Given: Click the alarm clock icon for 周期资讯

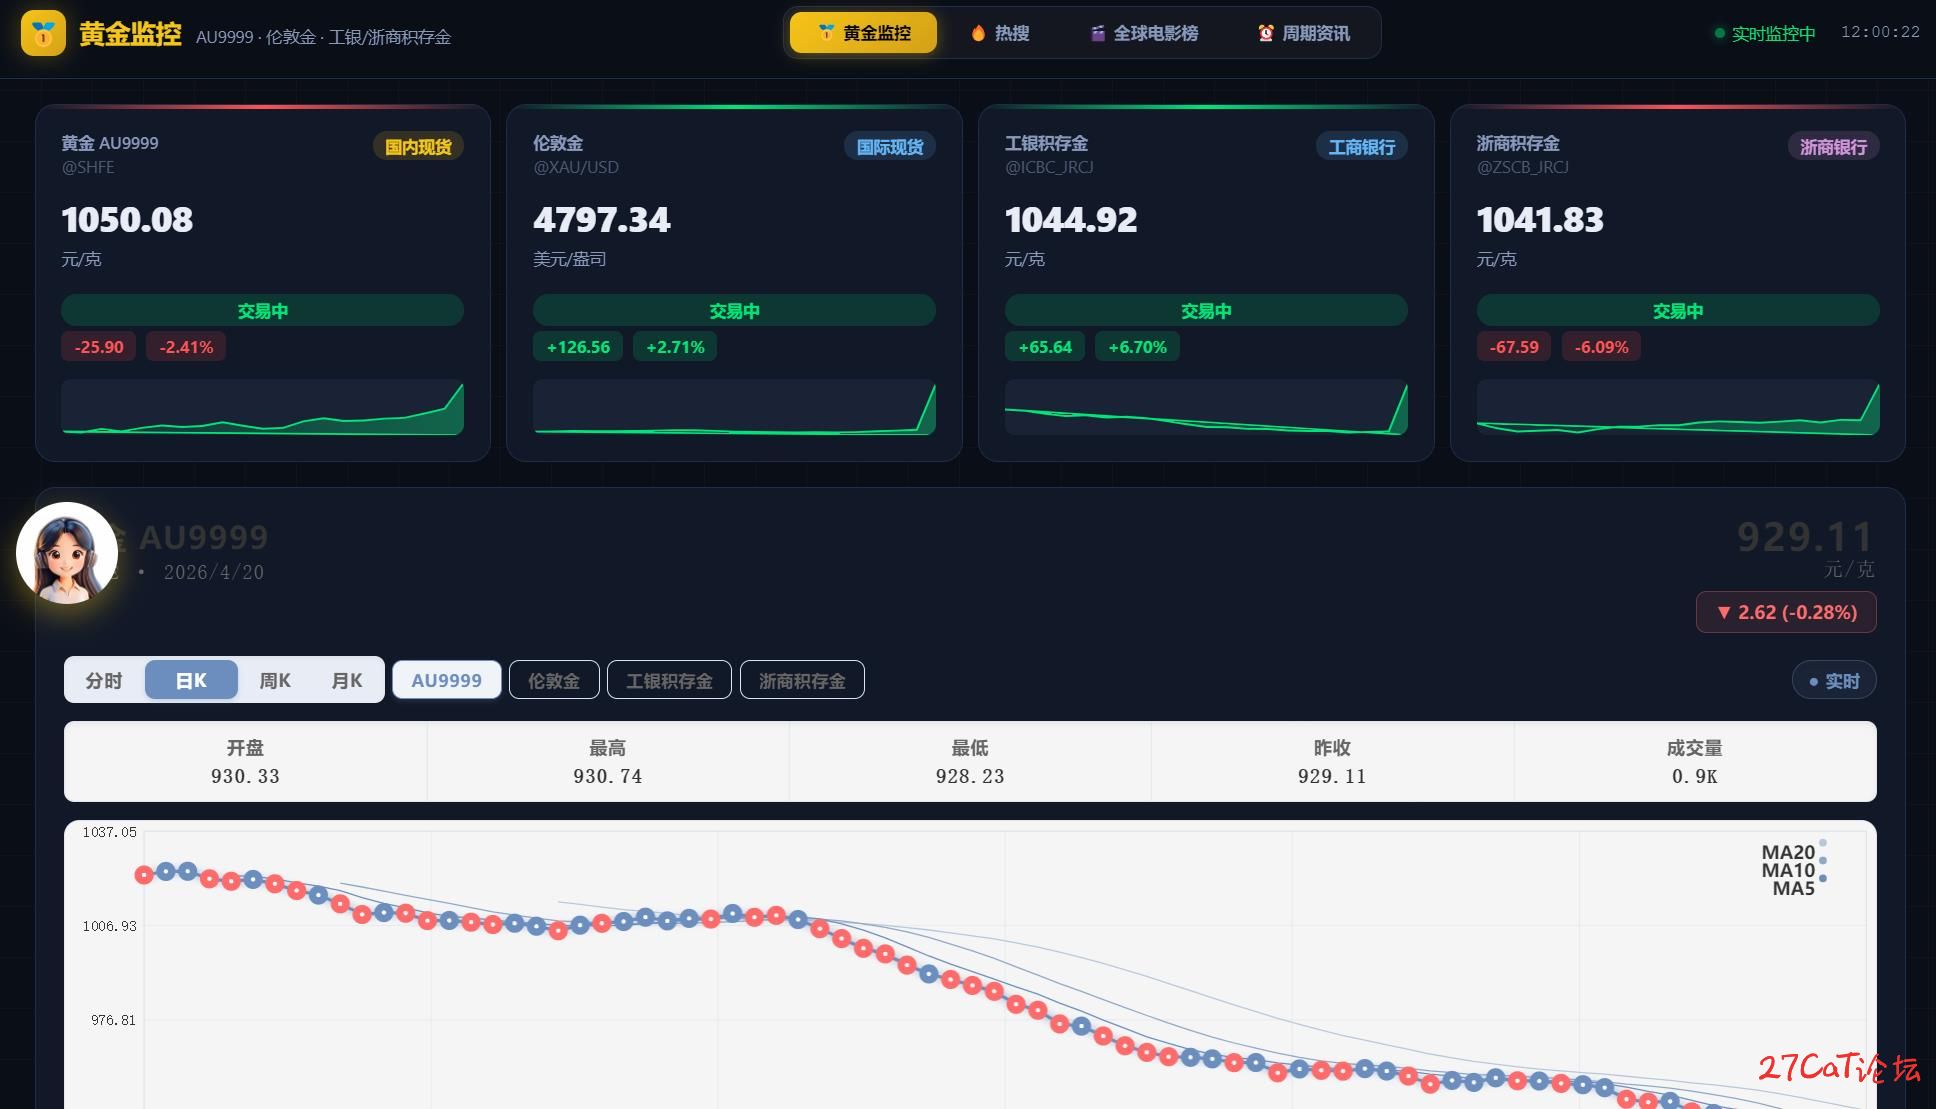Looking at the screenshot, I should pyautogui.click(x=1265, y=33).
